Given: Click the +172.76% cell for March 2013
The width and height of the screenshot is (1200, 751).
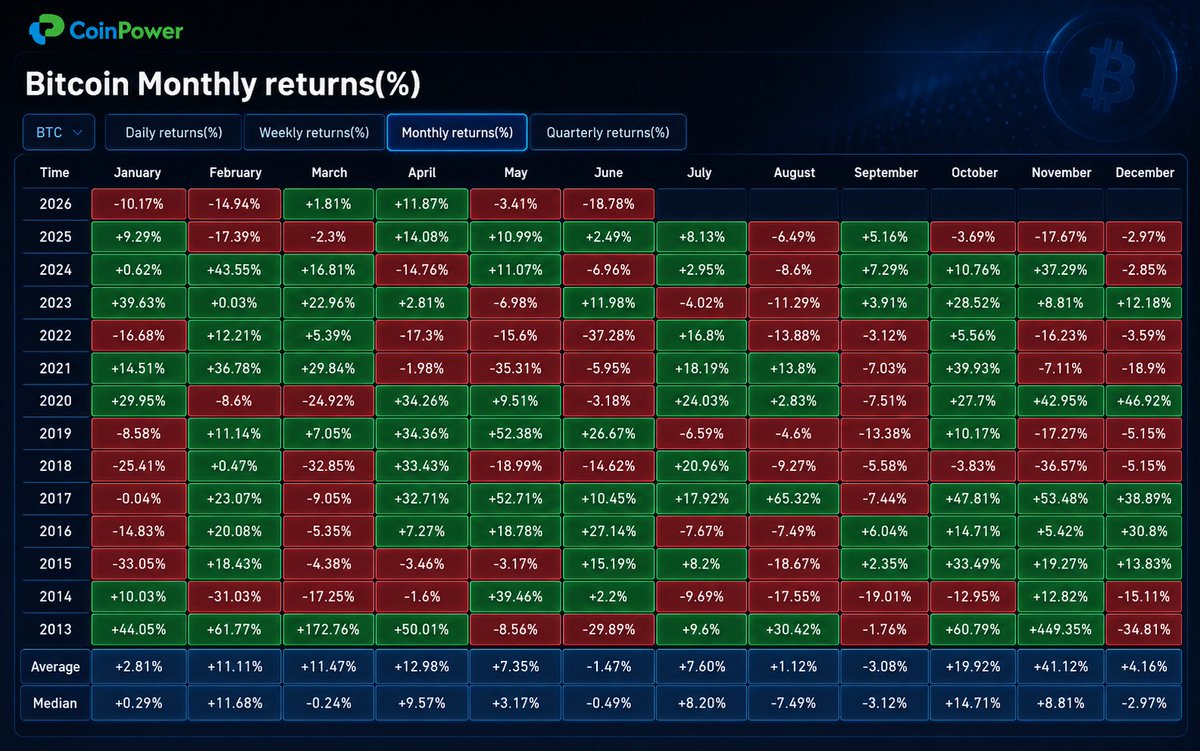Looking at the screenshot, I should (329, 630).
